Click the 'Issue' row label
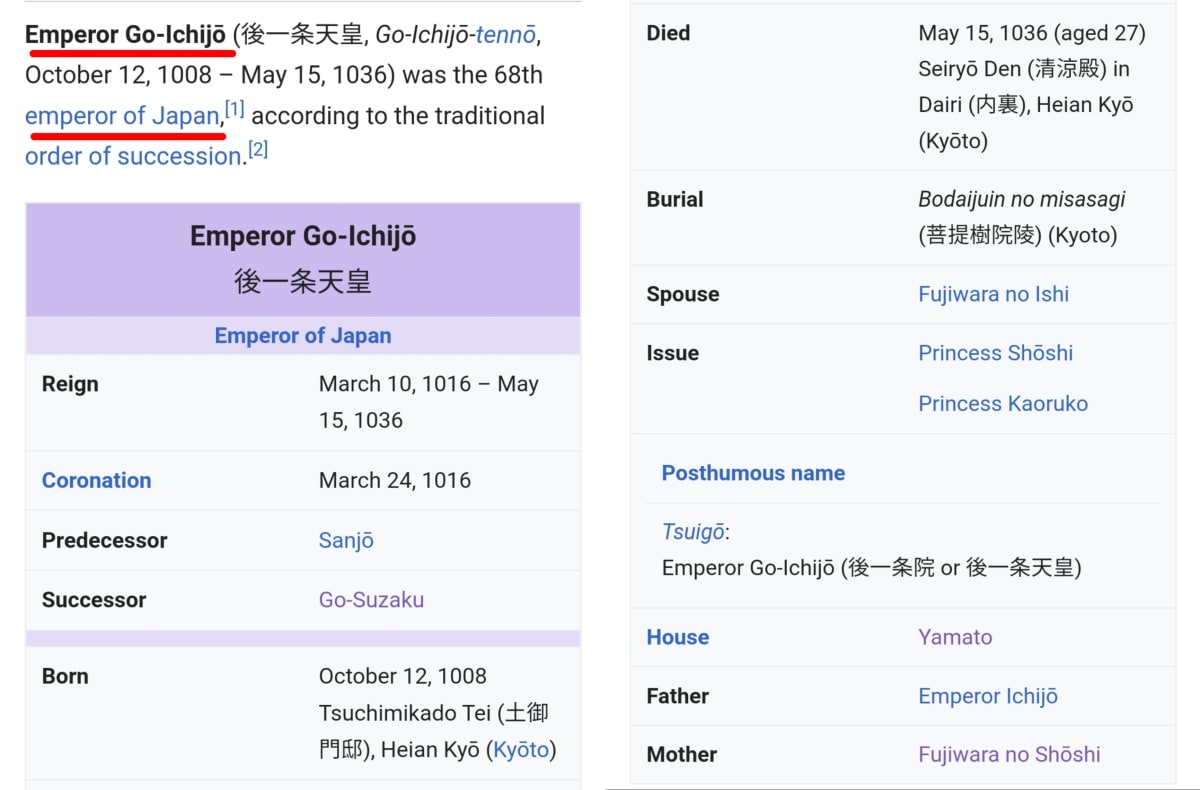 pos(673,353)
